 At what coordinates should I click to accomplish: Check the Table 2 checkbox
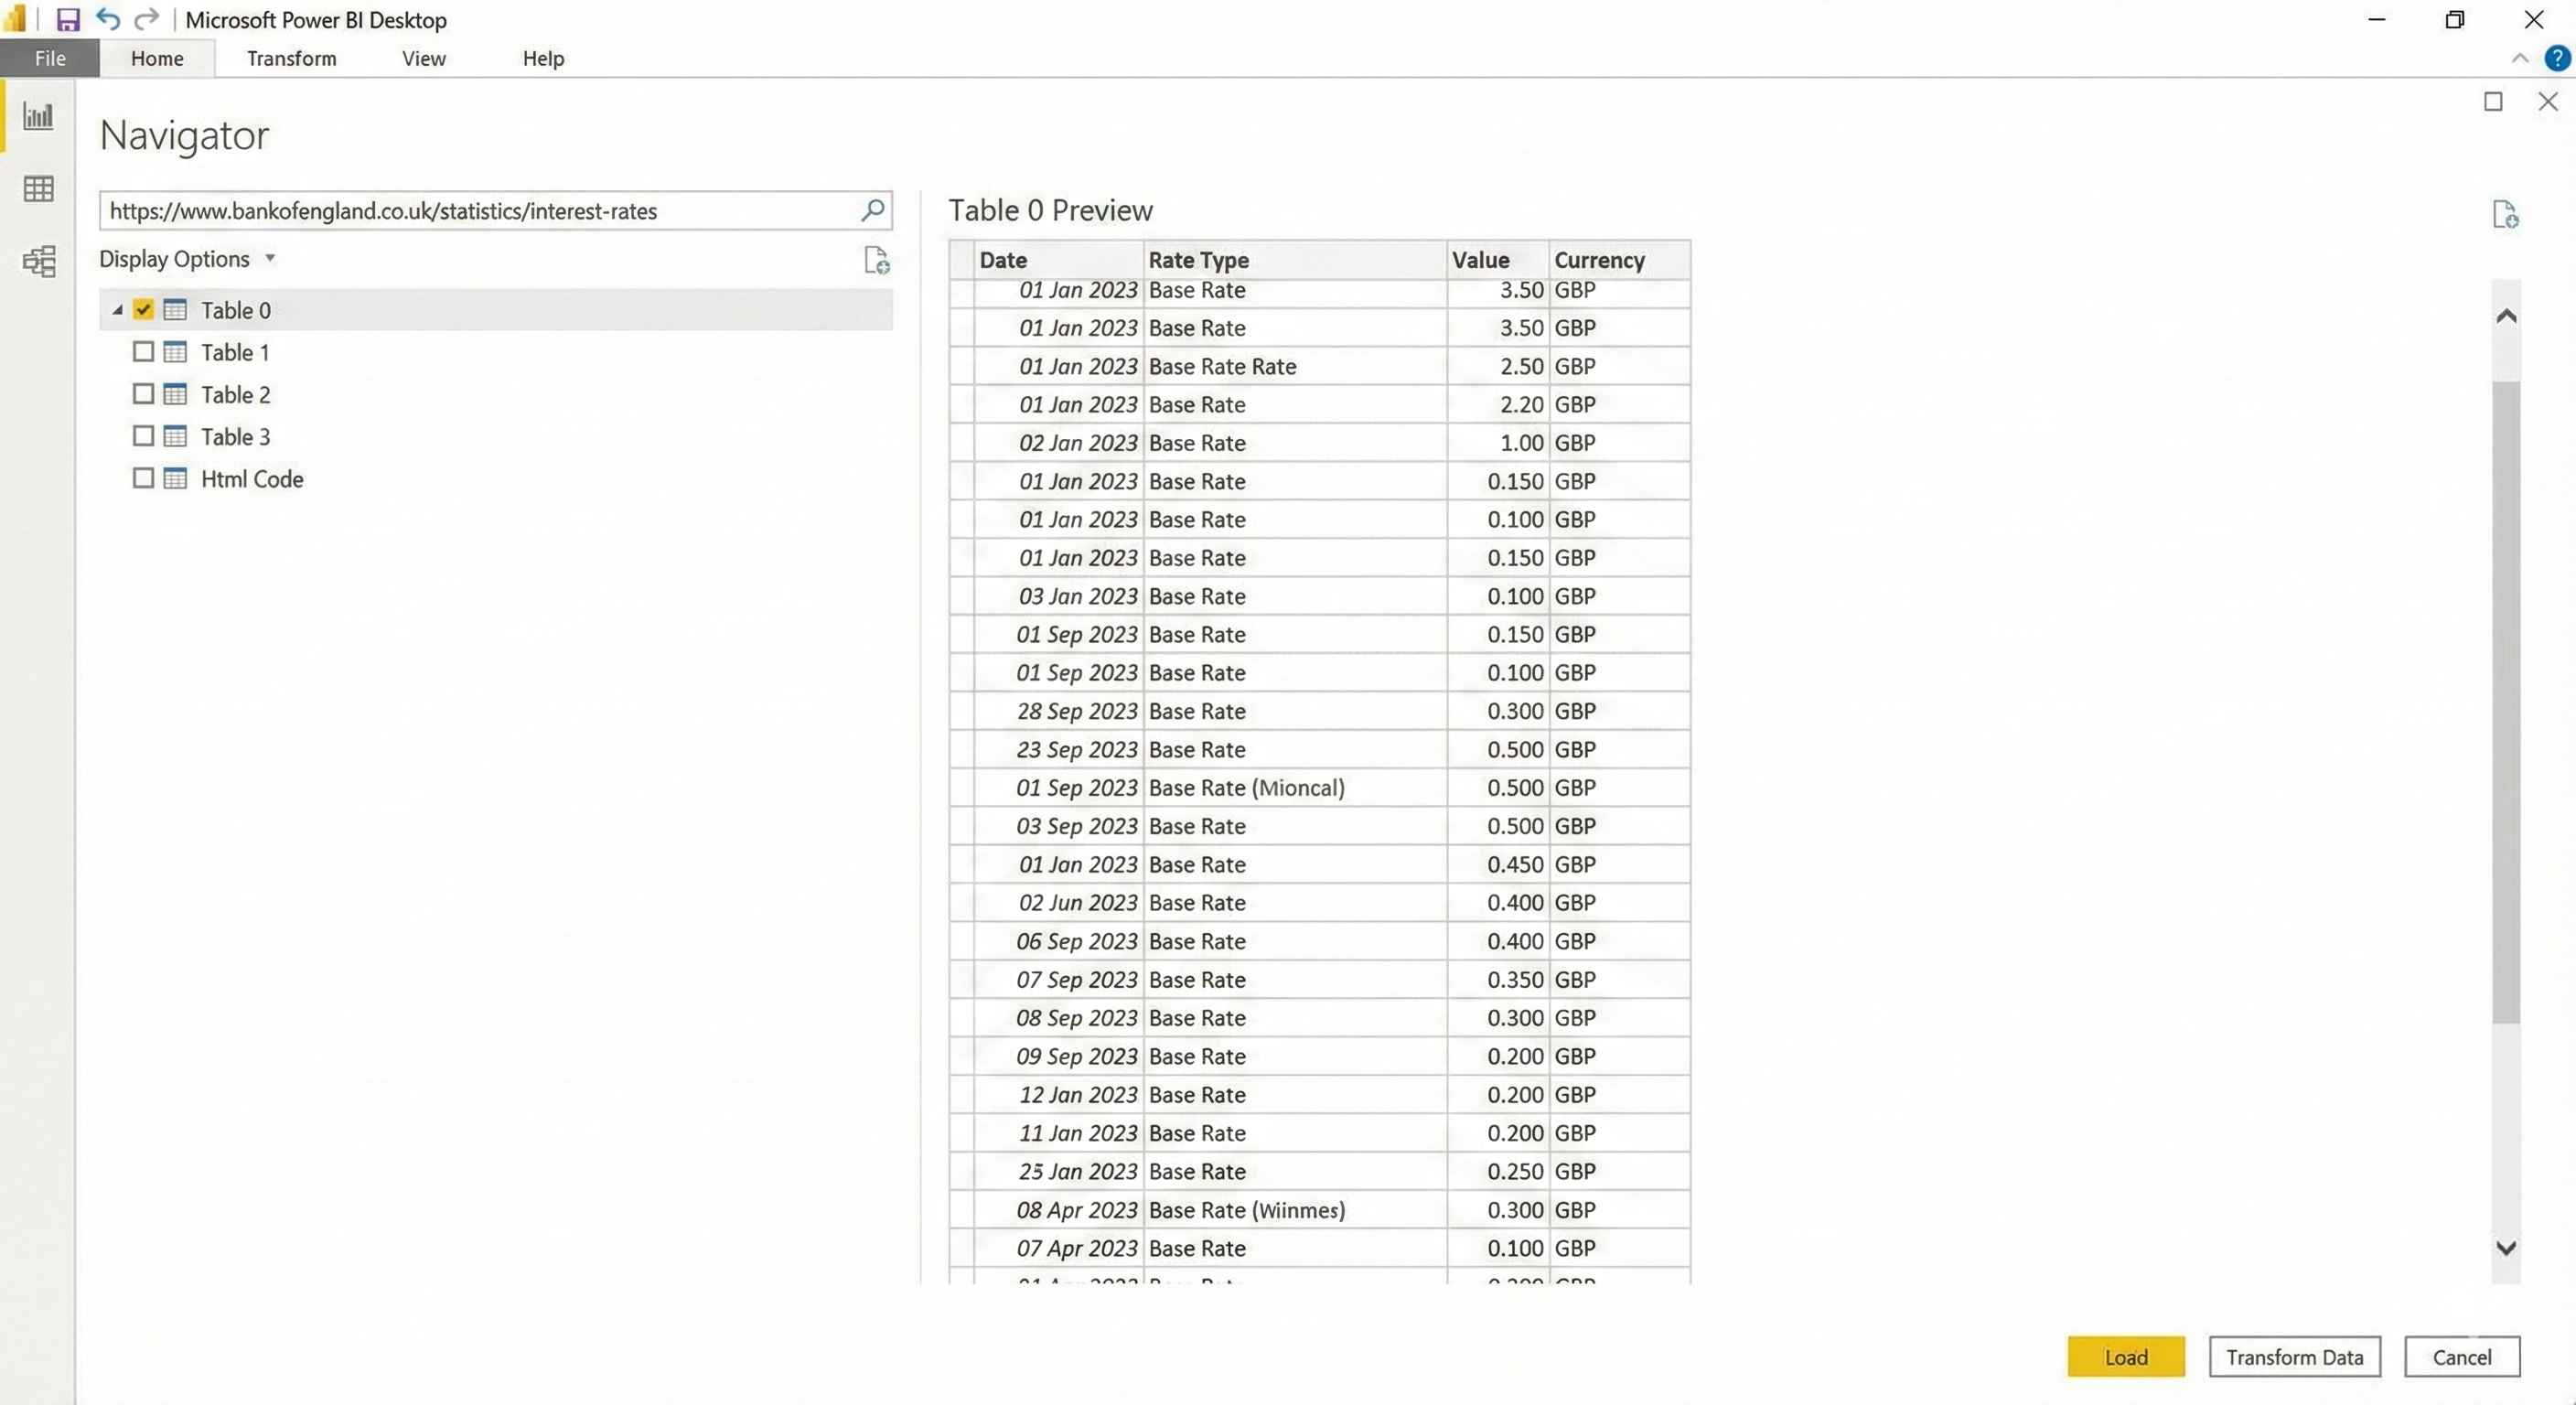pos(143,394)
